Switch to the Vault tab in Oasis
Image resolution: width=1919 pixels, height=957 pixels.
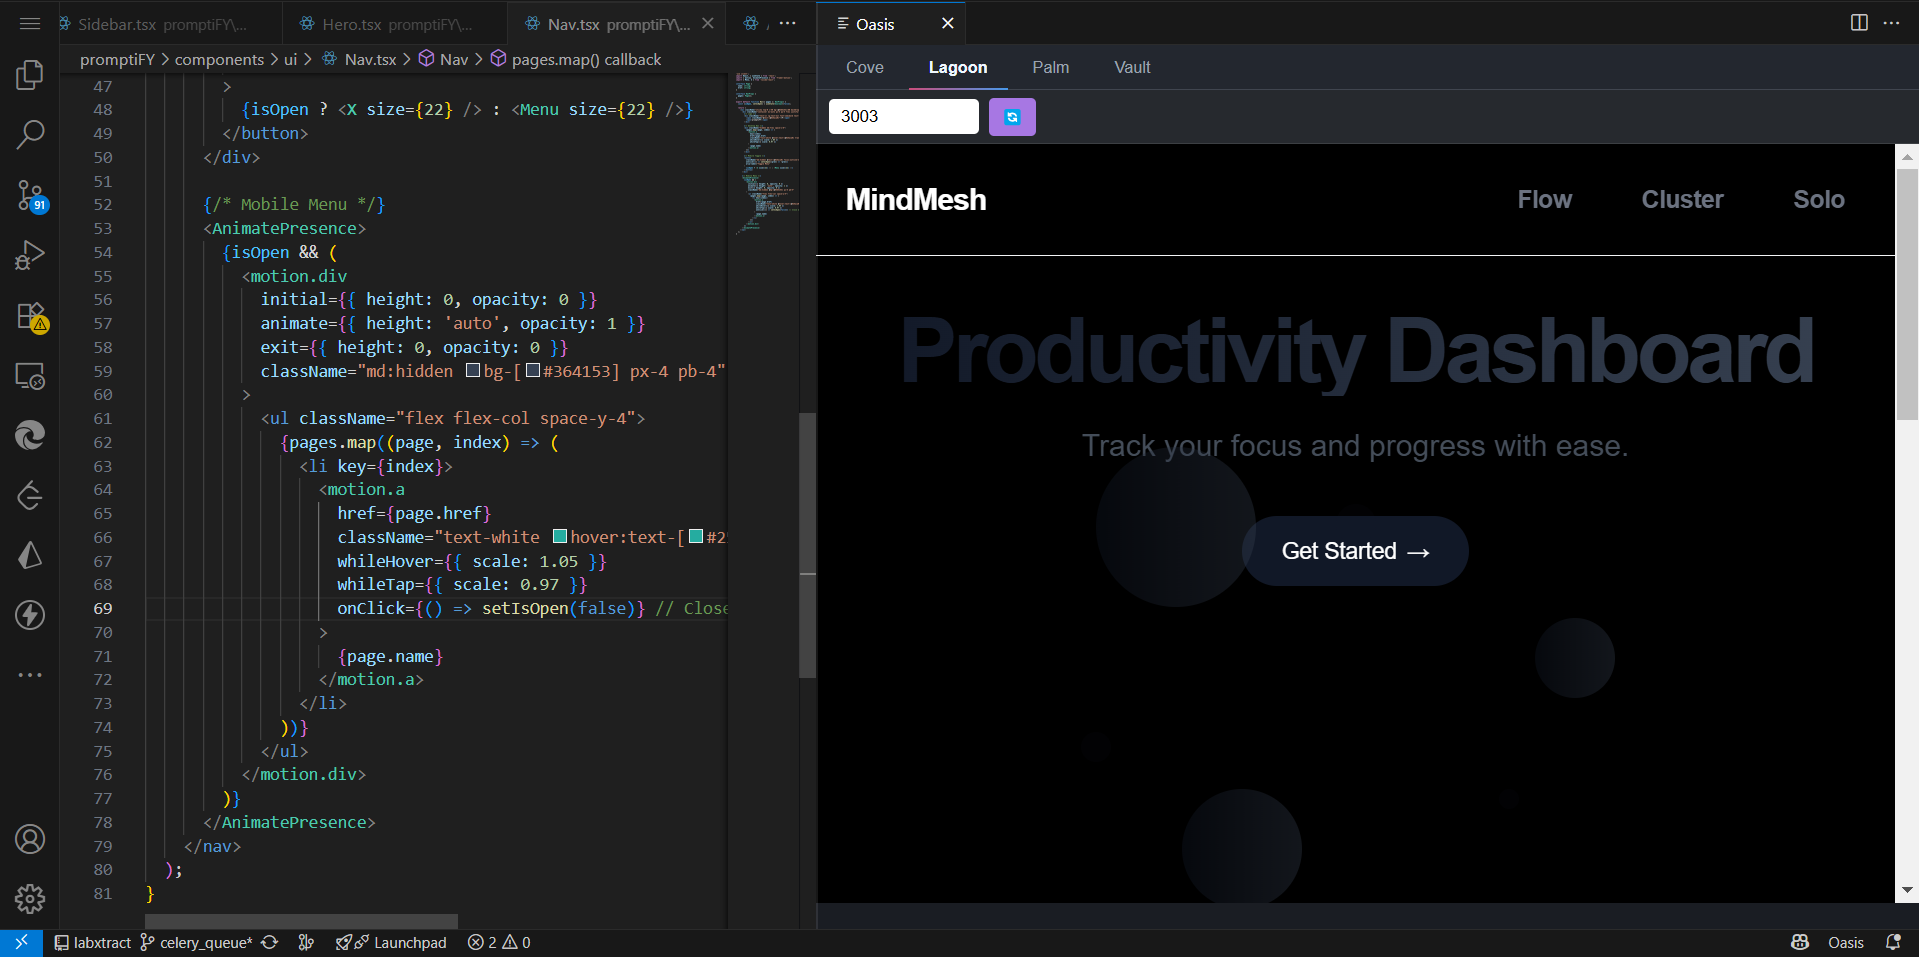pos(1131,67)
